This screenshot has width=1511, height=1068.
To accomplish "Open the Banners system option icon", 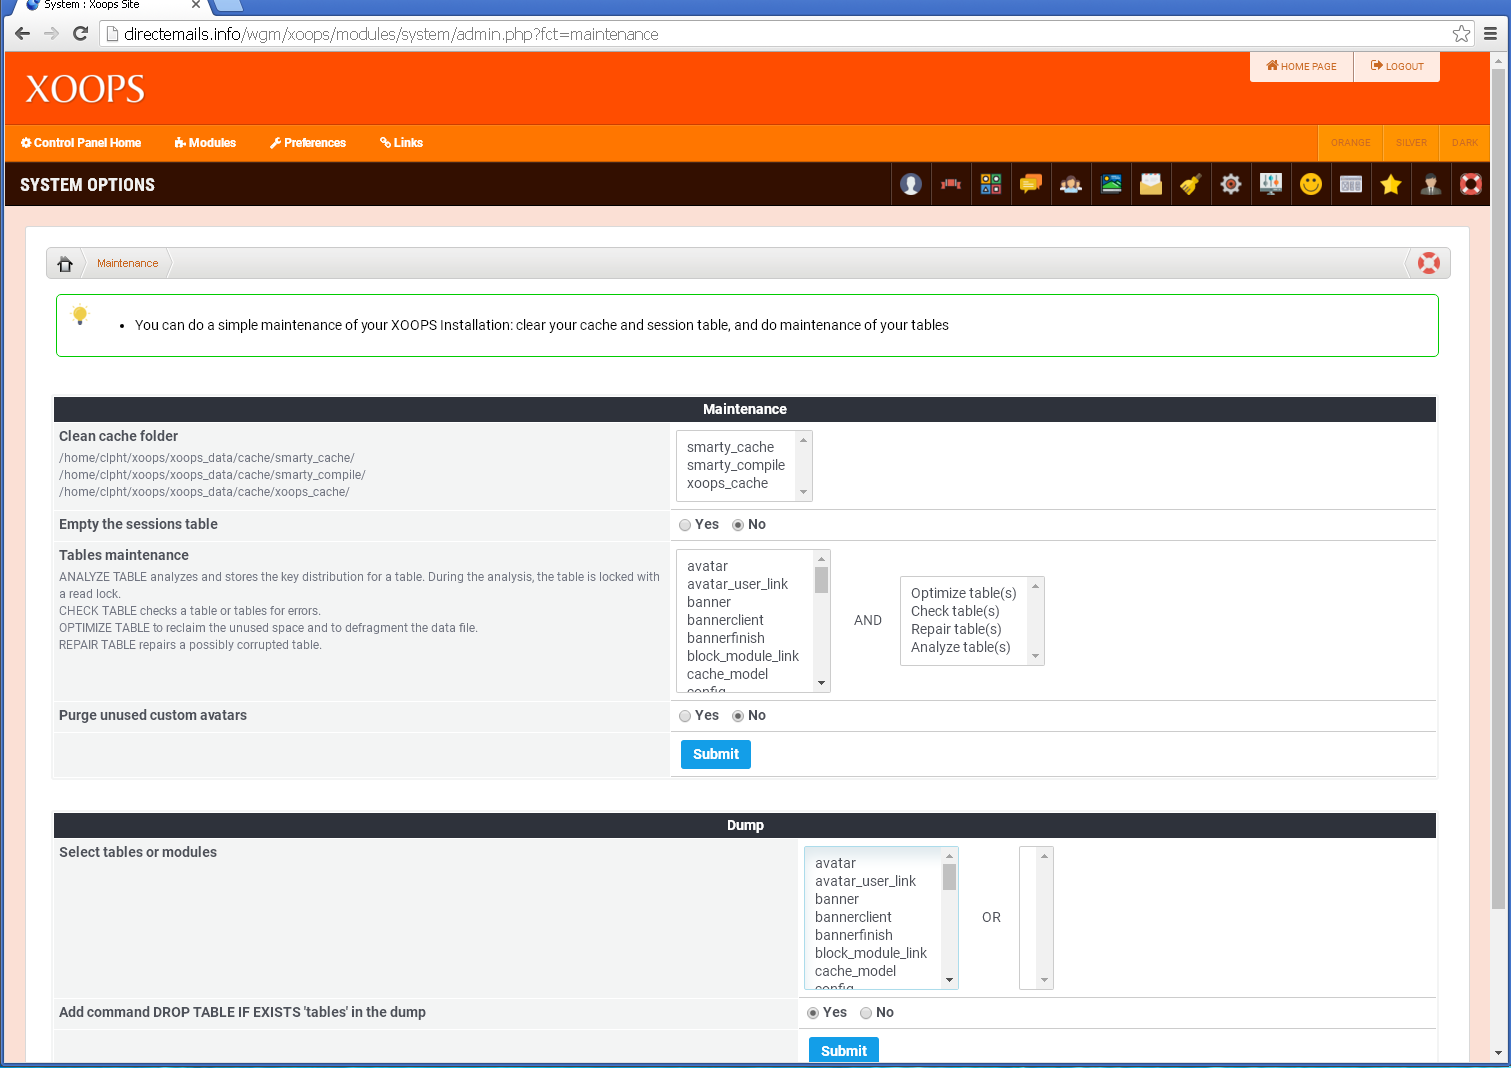I will 951,184.
